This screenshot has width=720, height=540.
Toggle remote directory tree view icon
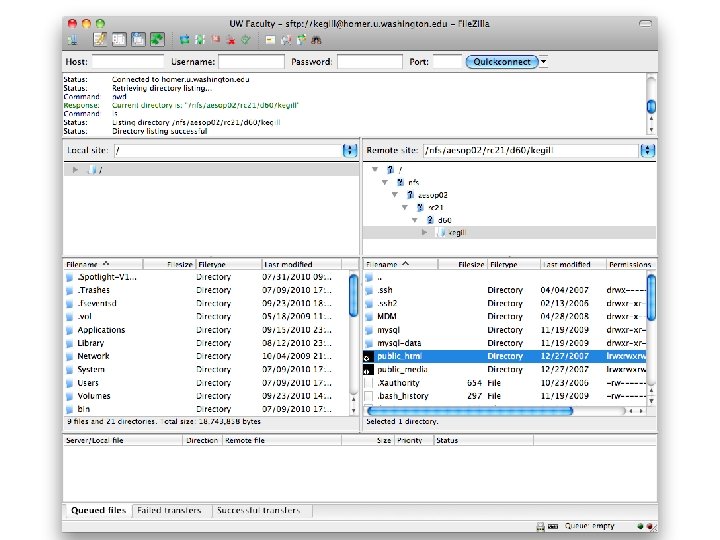pos(138,40)
